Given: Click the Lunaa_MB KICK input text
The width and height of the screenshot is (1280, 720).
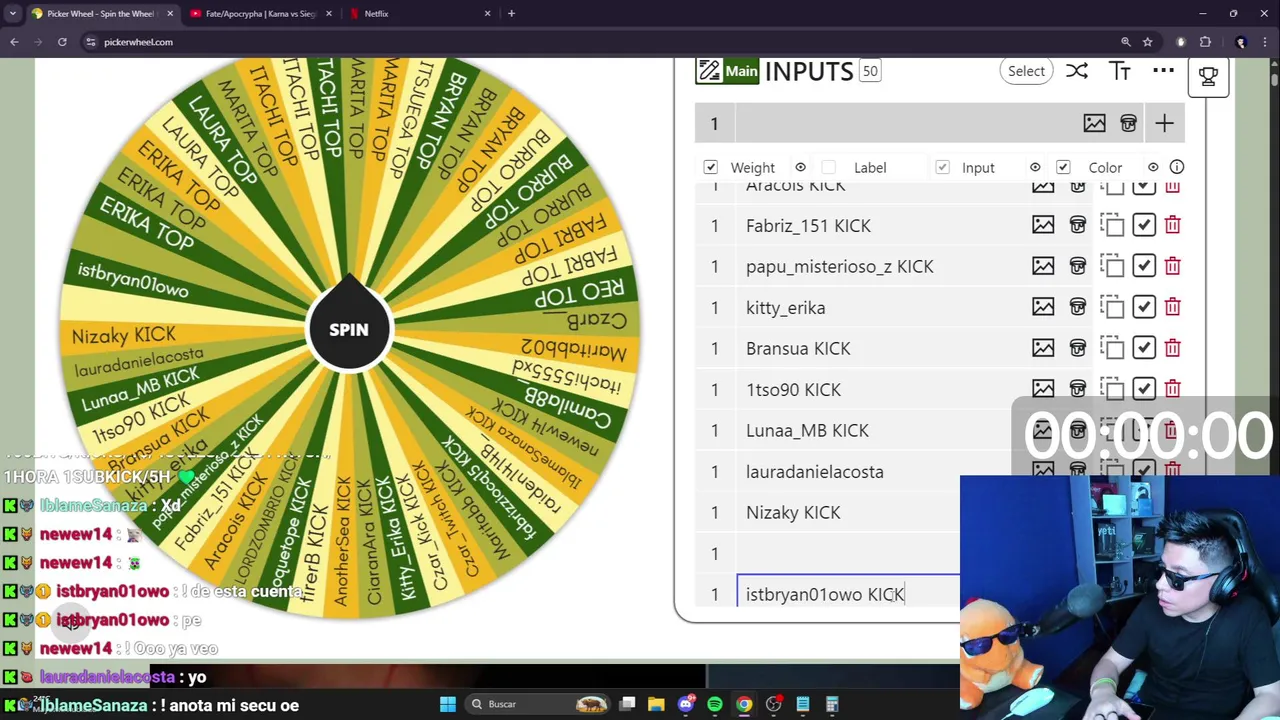Looking at the screenshot, I should (x=807, y=431).
